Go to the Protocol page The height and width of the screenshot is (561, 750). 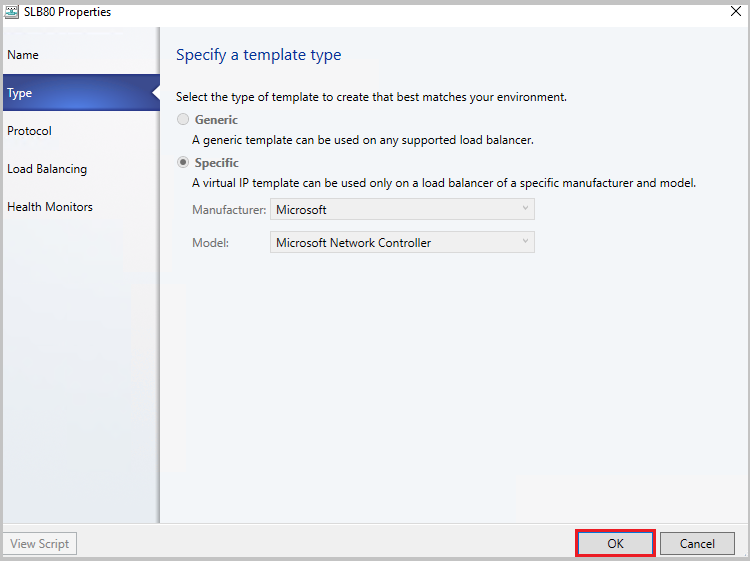(81, 131)
